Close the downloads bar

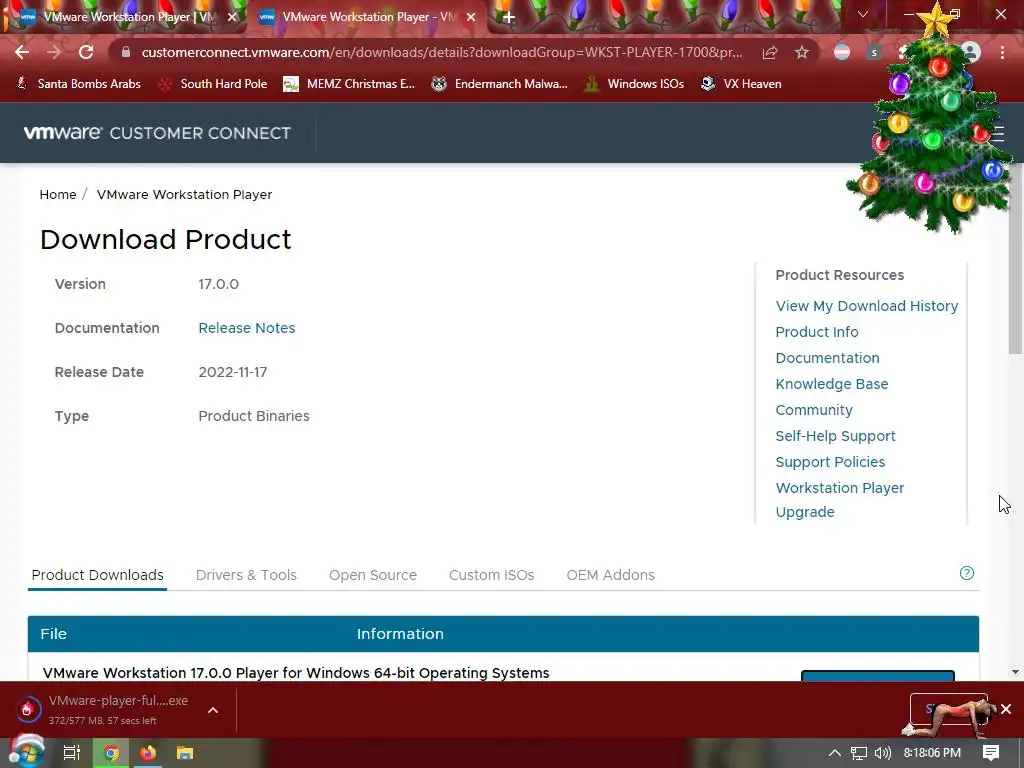pyautogui.click(x=1006, y=709)
